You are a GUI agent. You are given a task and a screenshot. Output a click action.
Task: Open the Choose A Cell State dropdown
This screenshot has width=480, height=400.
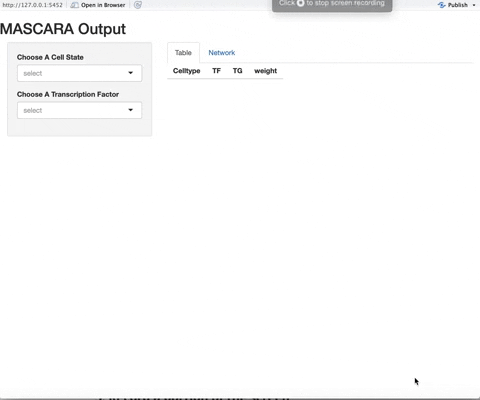79,73
